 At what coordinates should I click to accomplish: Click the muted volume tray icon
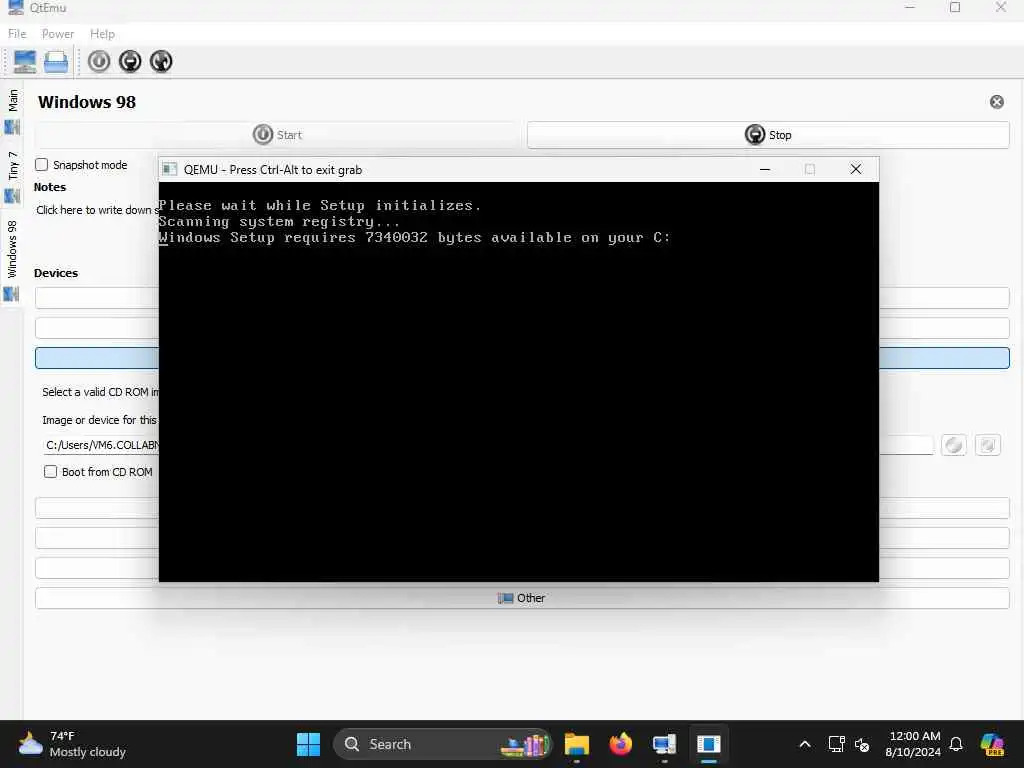862,744
